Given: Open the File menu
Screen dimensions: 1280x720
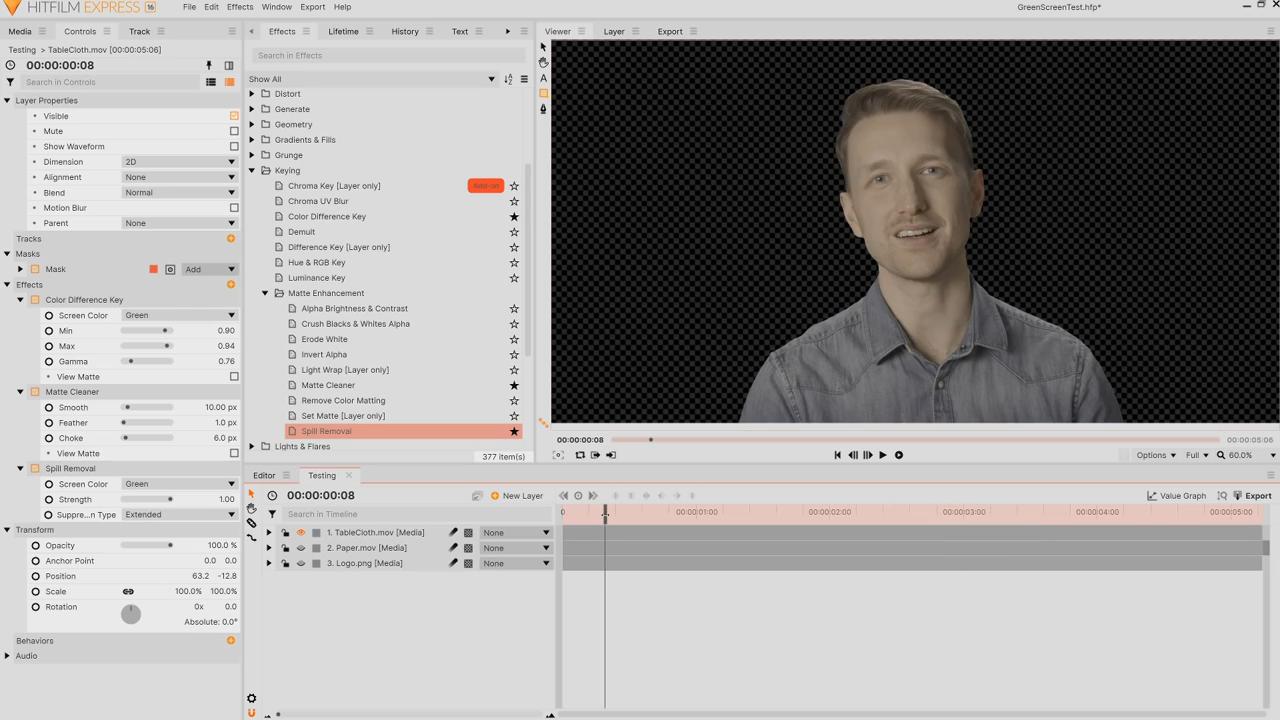Looking at the screenshot, I should pos(189,7).
